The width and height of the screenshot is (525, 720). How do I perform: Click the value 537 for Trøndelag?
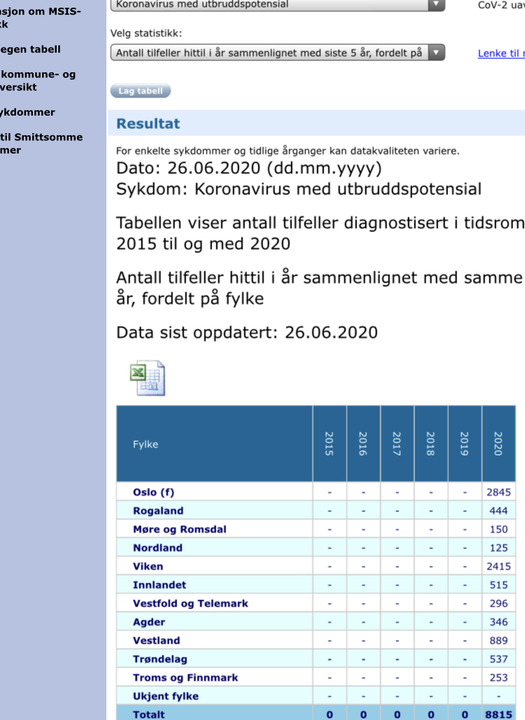coord(499,659)
